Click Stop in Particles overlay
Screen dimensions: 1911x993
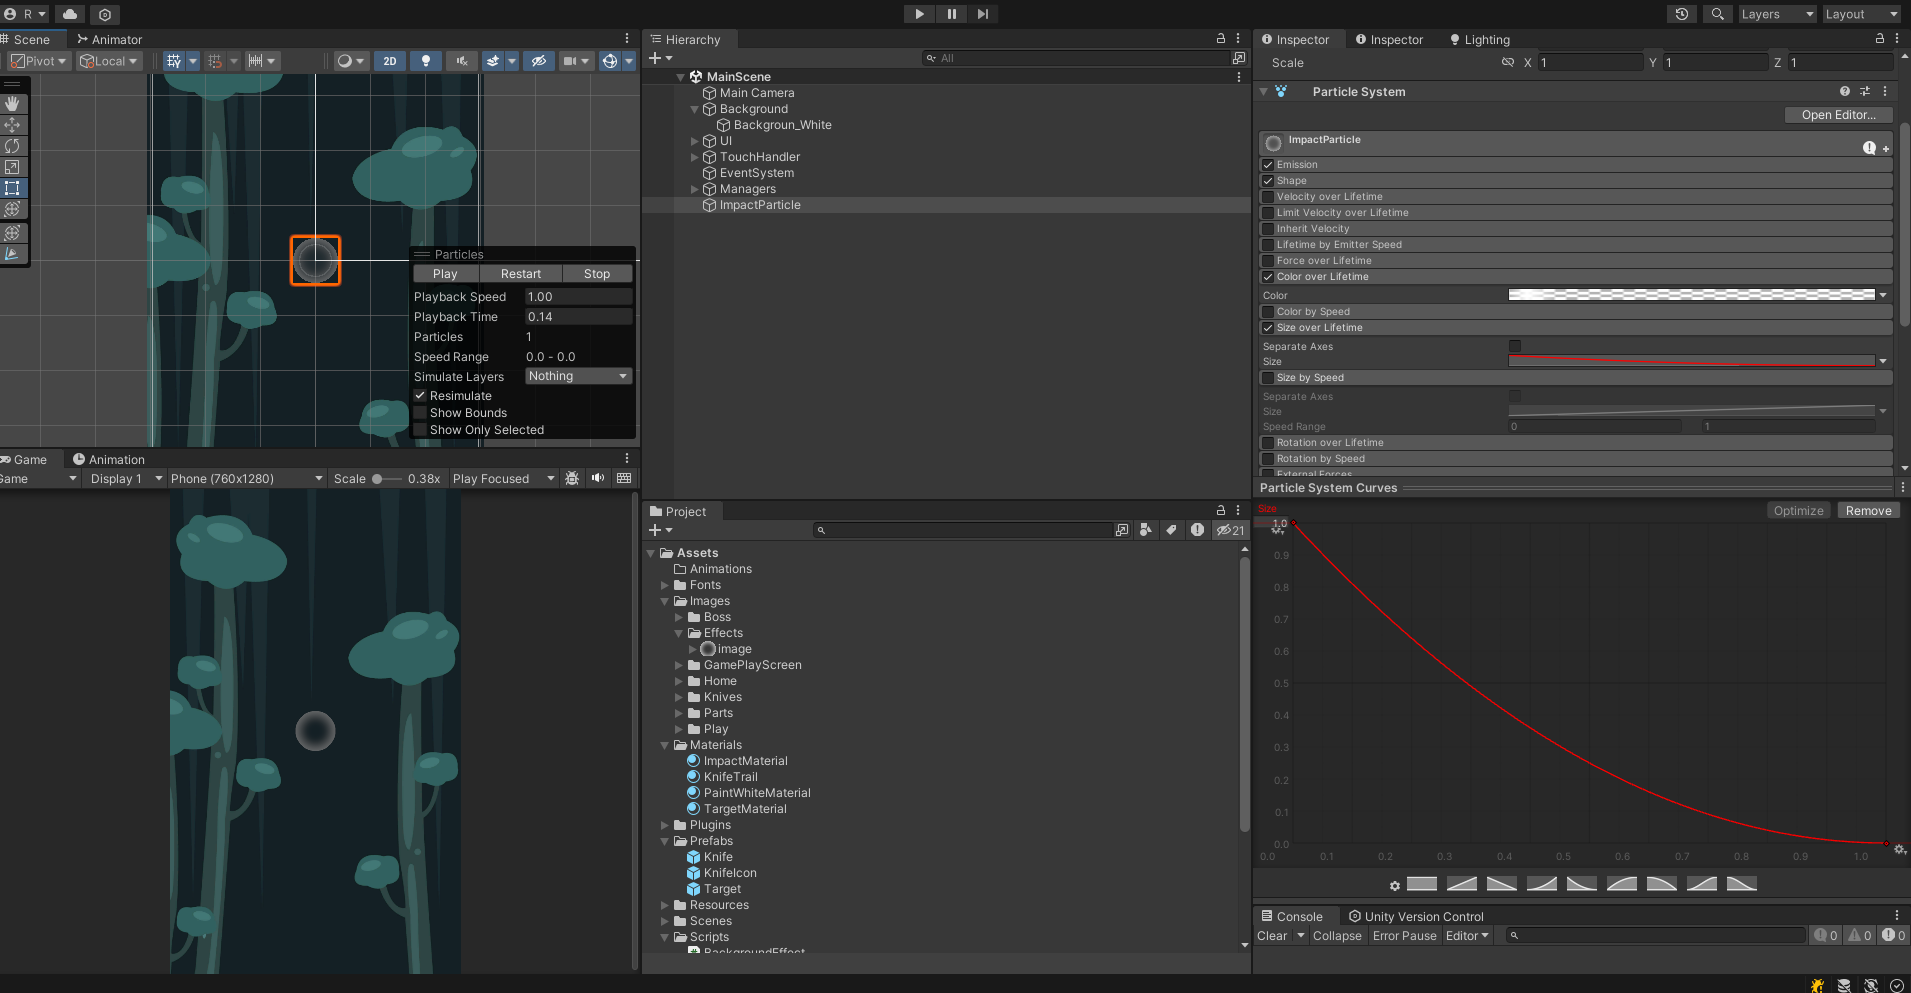597,273
